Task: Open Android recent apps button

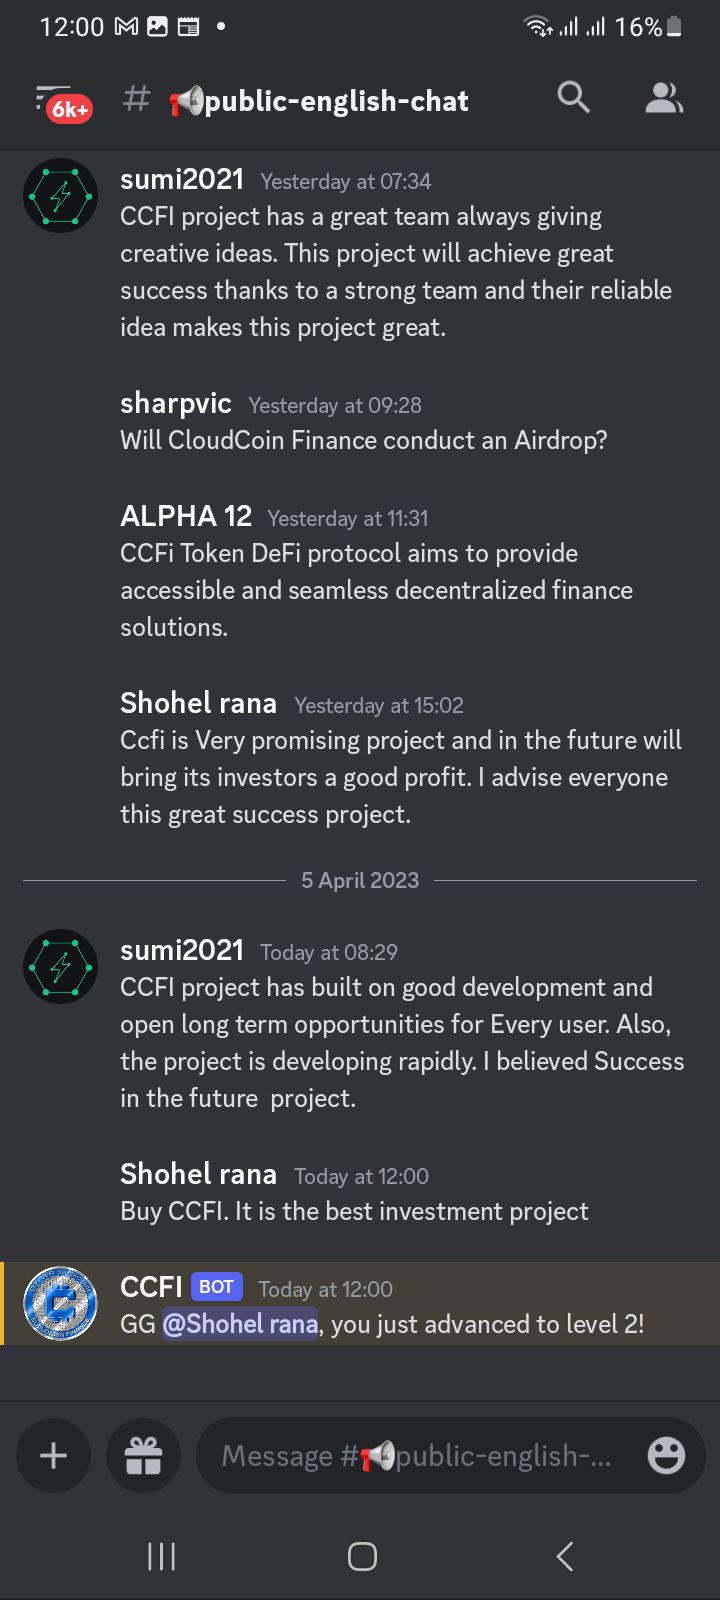Action: pos(161,1556)
